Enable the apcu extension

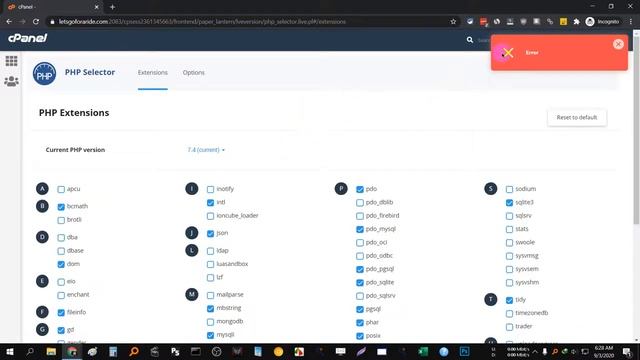(x=61, y=189)
